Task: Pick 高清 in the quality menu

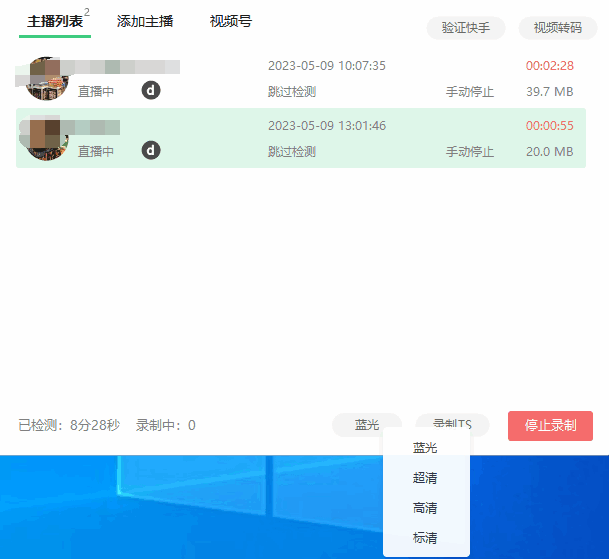Action: click(425, 508)
